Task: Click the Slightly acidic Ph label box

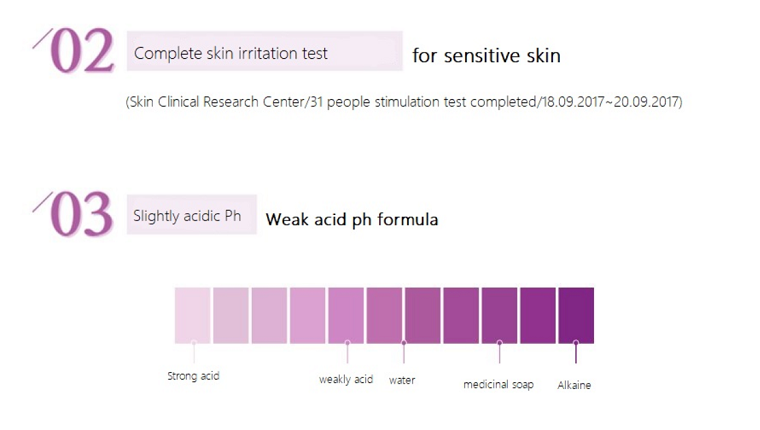Action: click(191, 216)
